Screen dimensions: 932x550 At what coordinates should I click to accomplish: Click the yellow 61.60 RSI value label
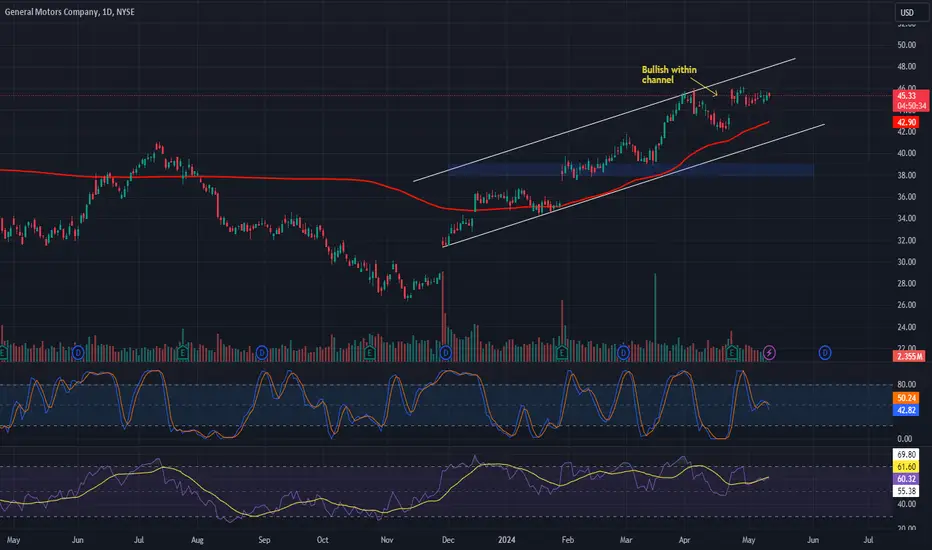point(906,467)
